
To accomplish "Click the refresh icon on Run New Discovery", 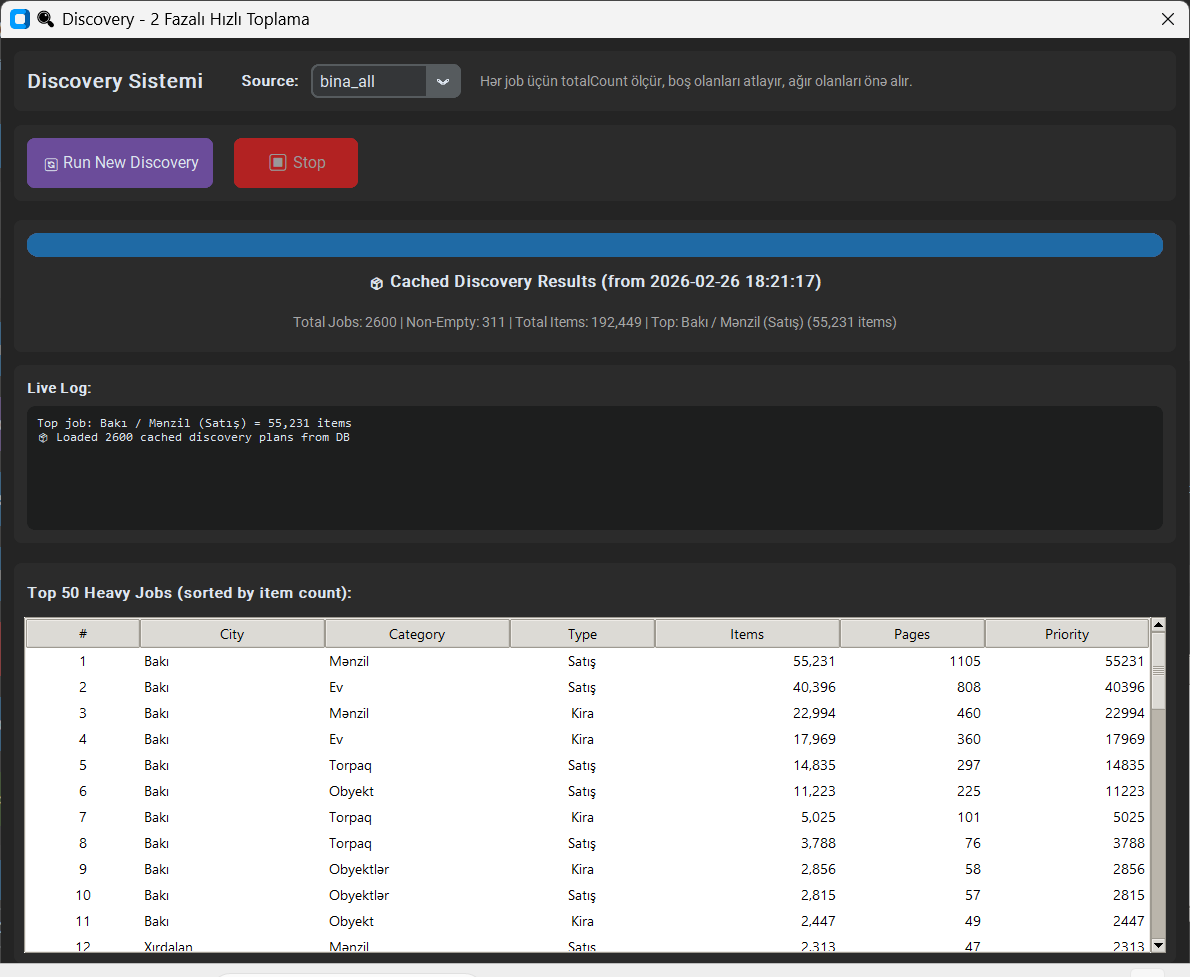I will pos(51,164).
